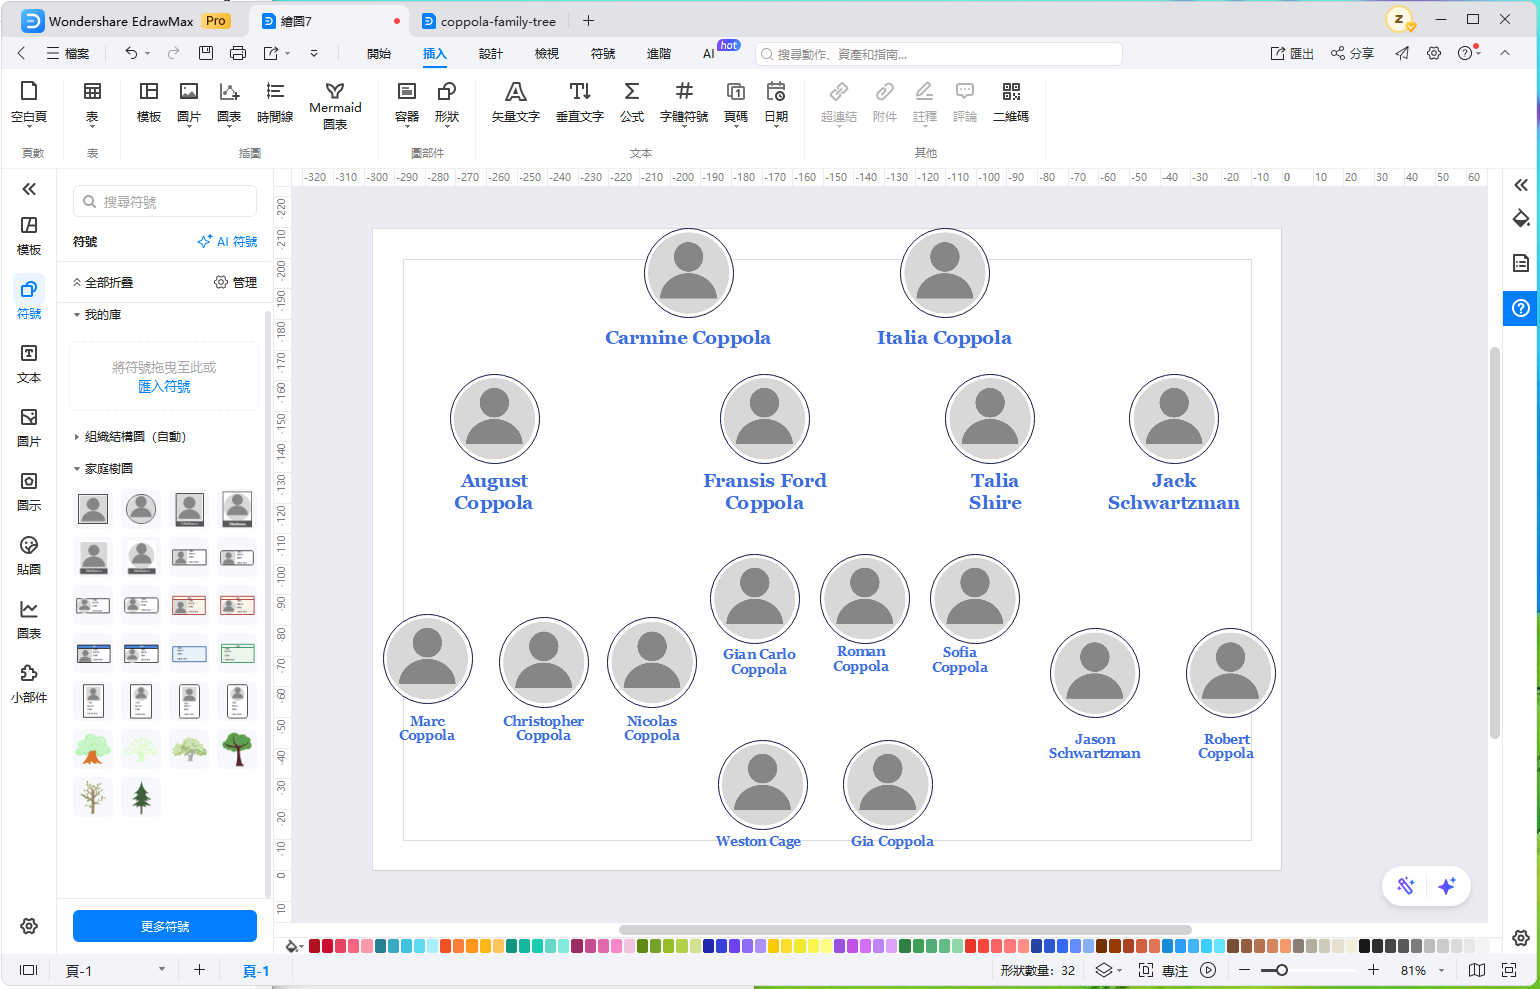Viewport: 1540px width, 989px height.
Task: Open the fill style panel on right
Action: (x=1521, y=218)
